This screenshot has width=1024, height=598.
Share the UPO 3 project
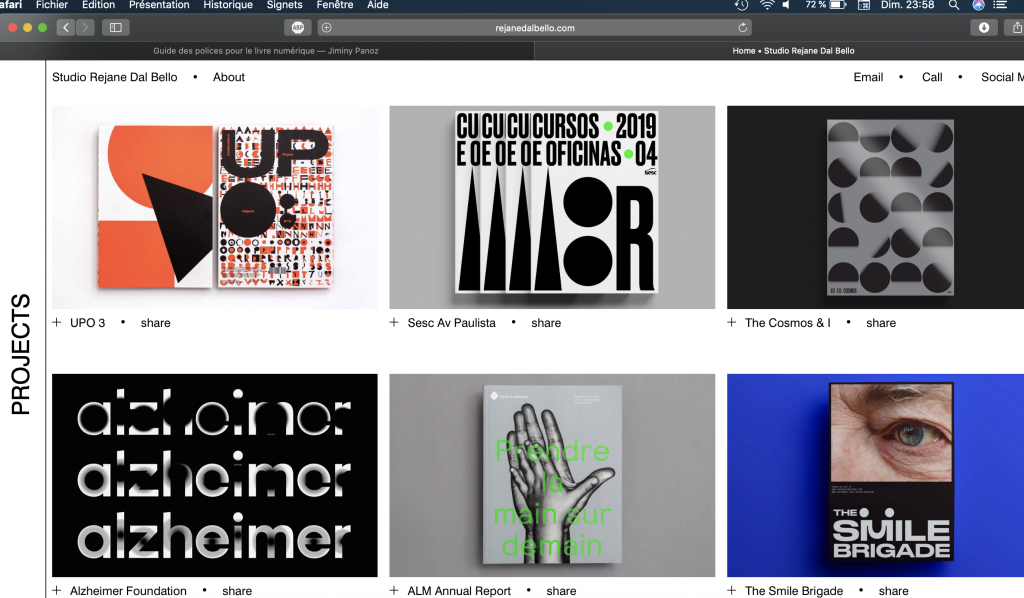[x=155, y=323]
